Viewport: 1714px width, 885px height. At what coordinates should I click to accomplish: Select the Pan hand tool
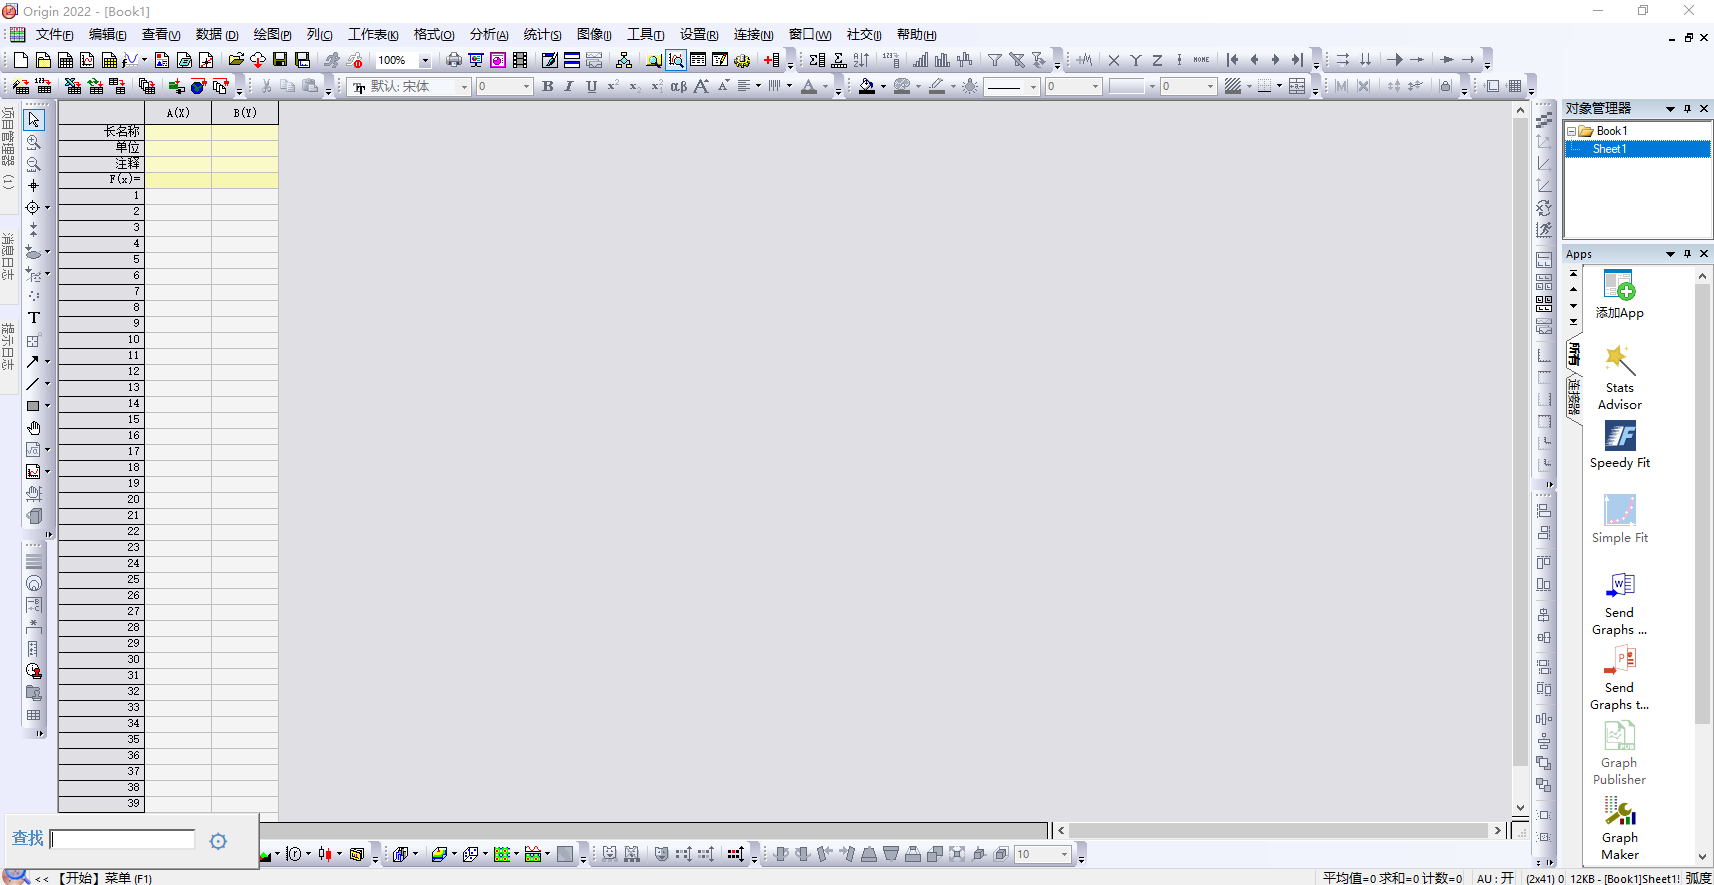tap(33, 428)
